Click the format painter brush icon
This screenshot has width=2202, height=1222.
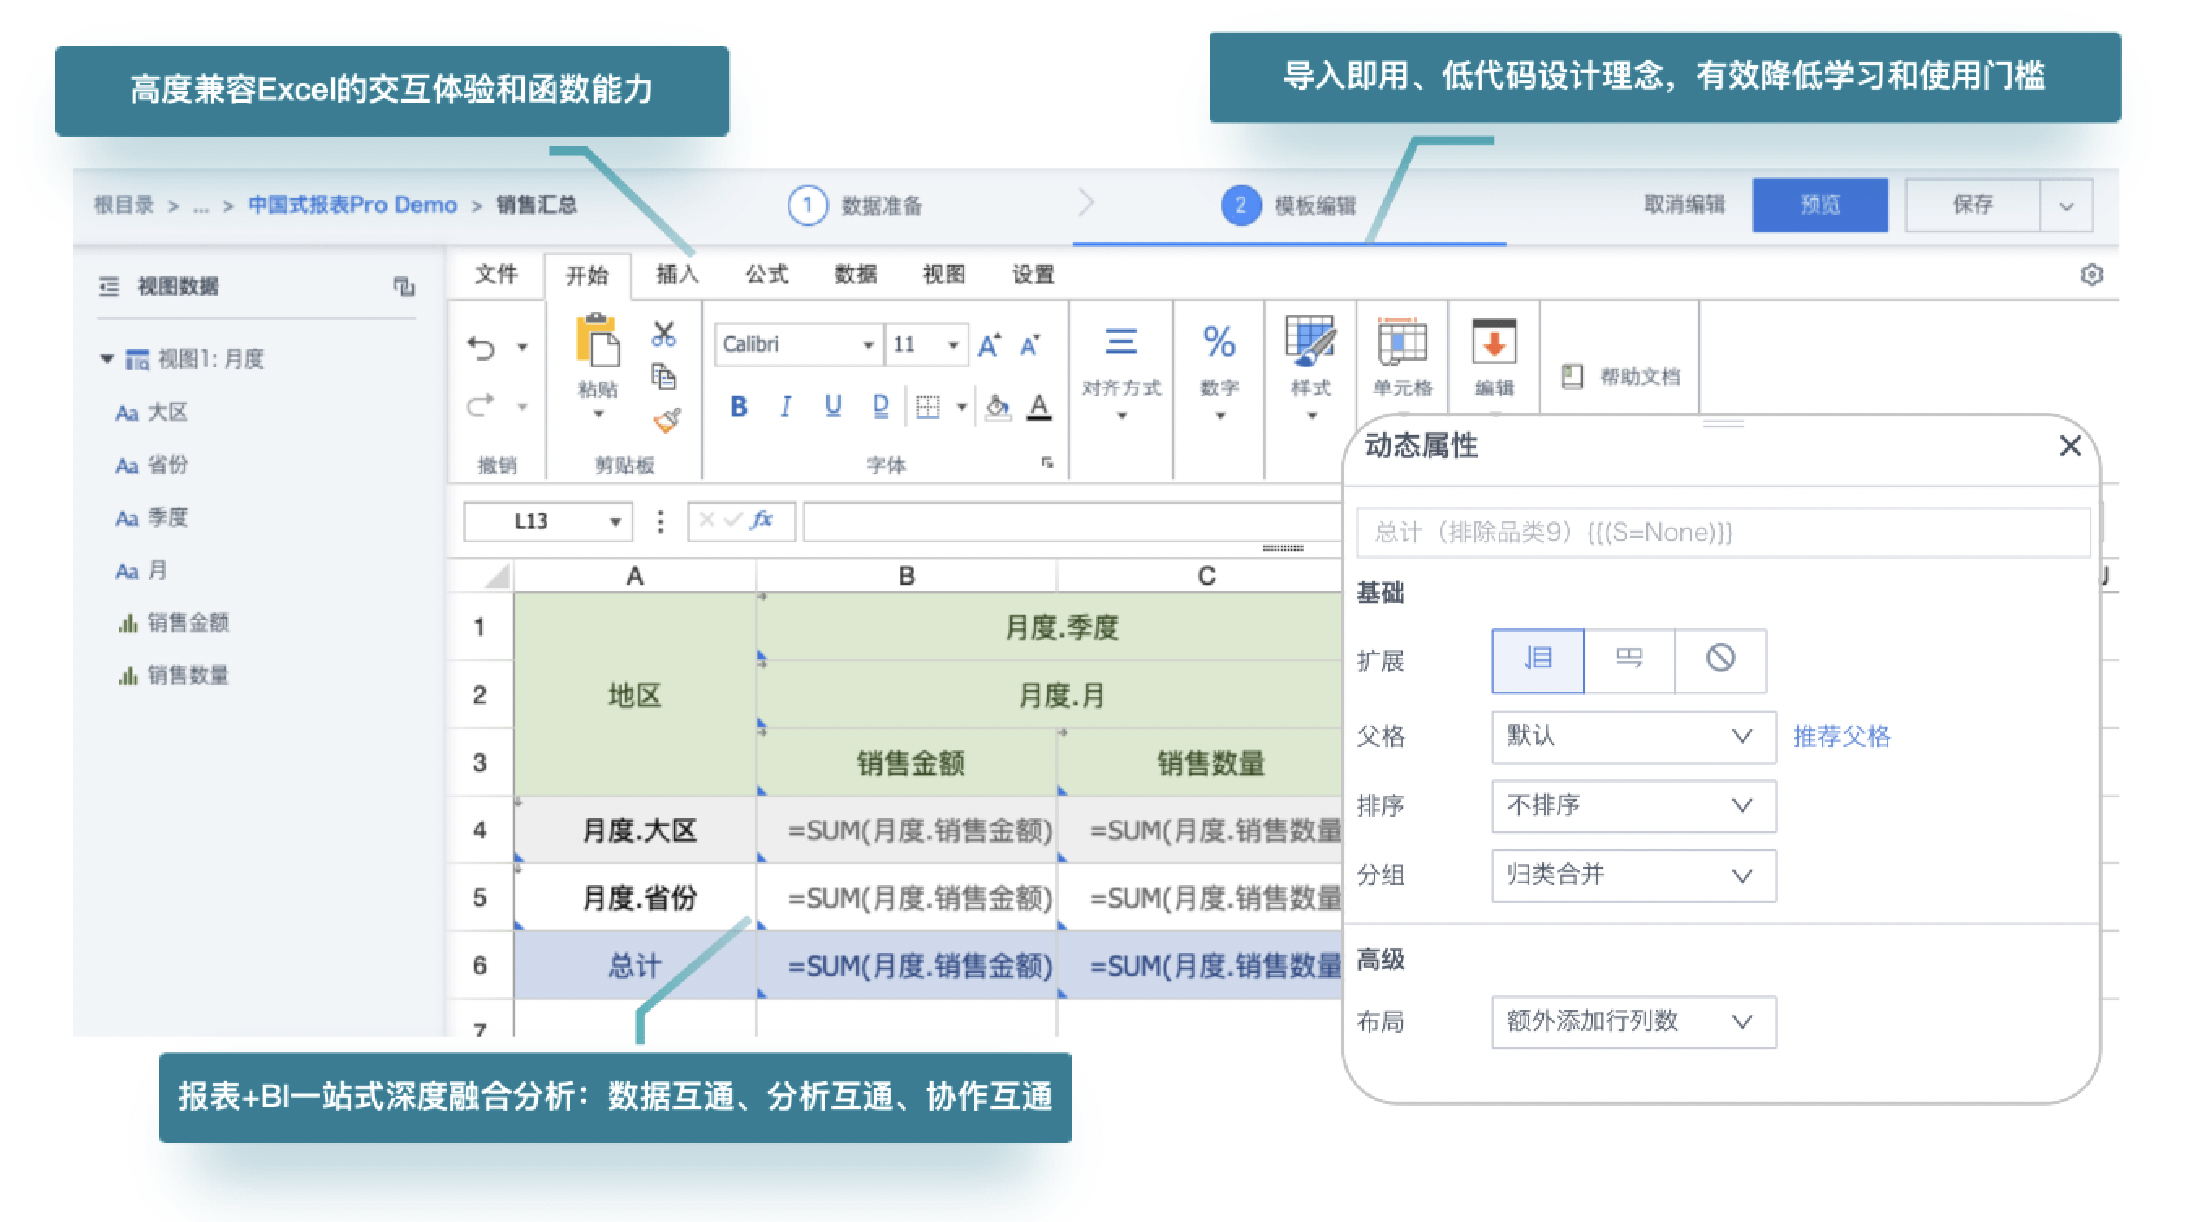tap(667, 421)
